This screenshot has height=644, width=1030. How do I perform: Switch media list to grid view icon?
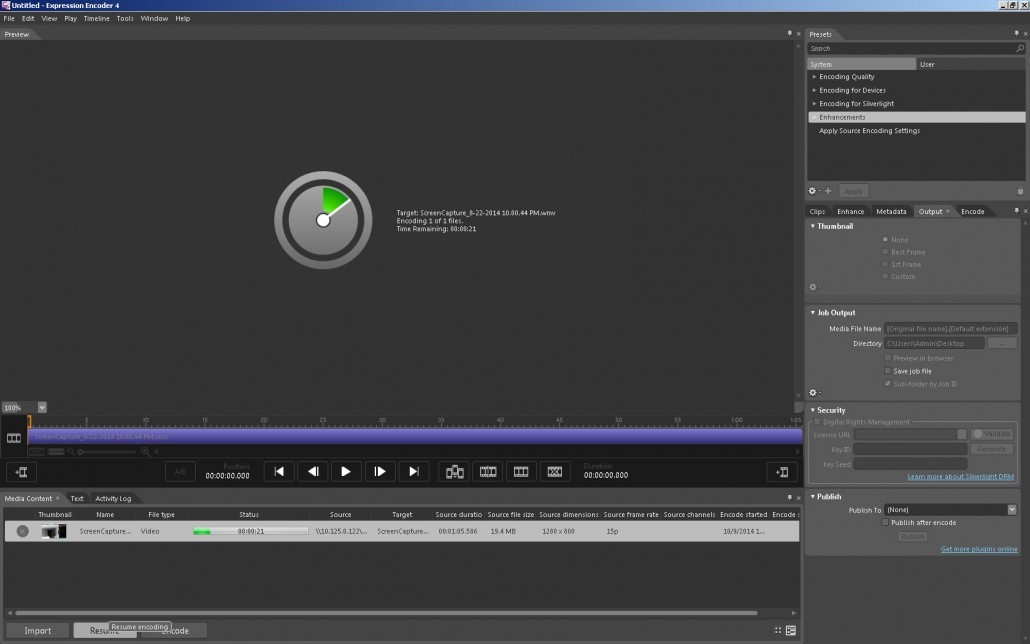pos(778,630)
